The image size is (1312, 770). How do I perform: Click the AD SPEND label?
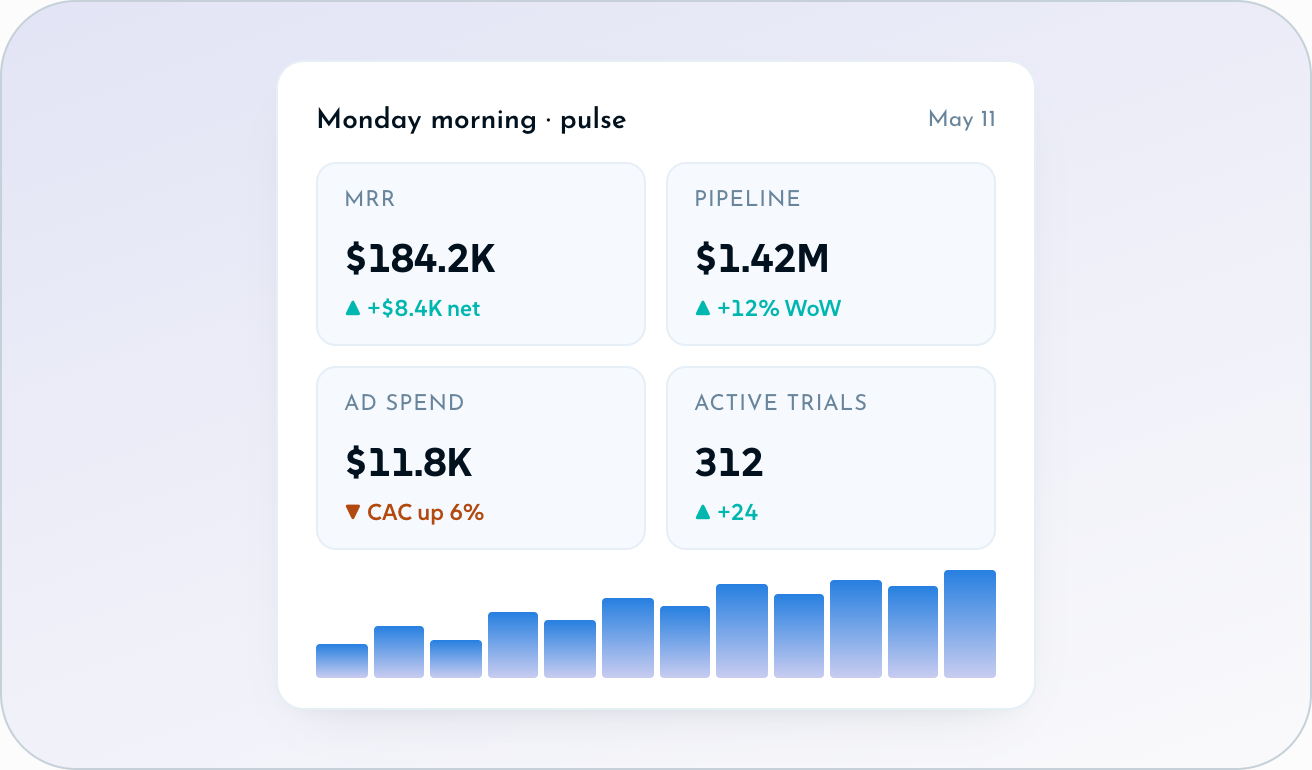pos(405,403)
